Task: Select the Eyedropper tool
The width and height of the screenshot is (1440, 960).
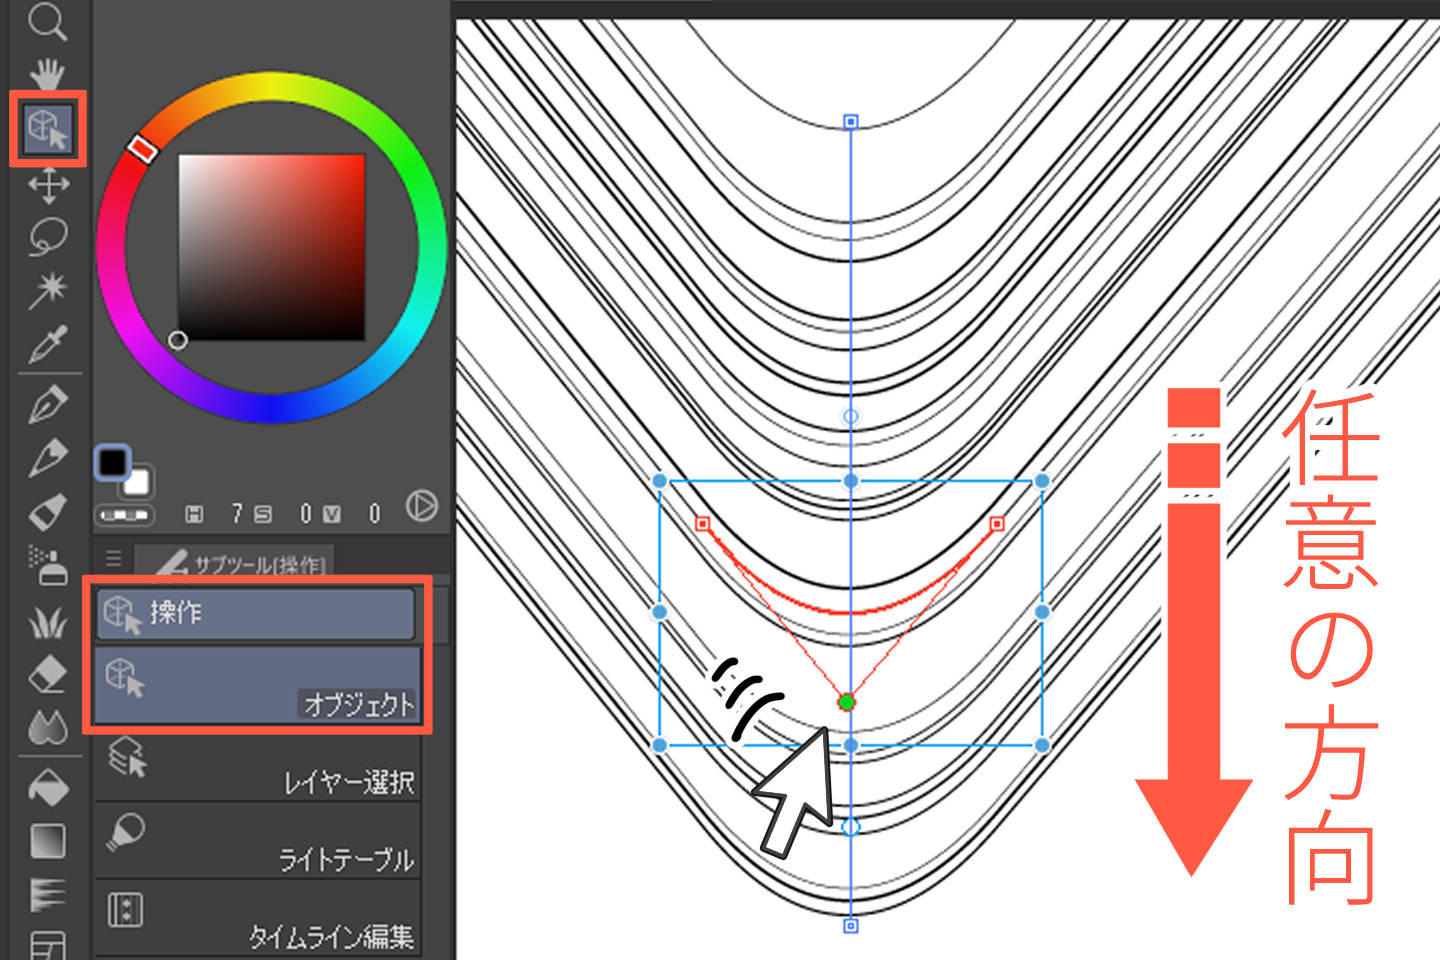Action: coord(47,344)
